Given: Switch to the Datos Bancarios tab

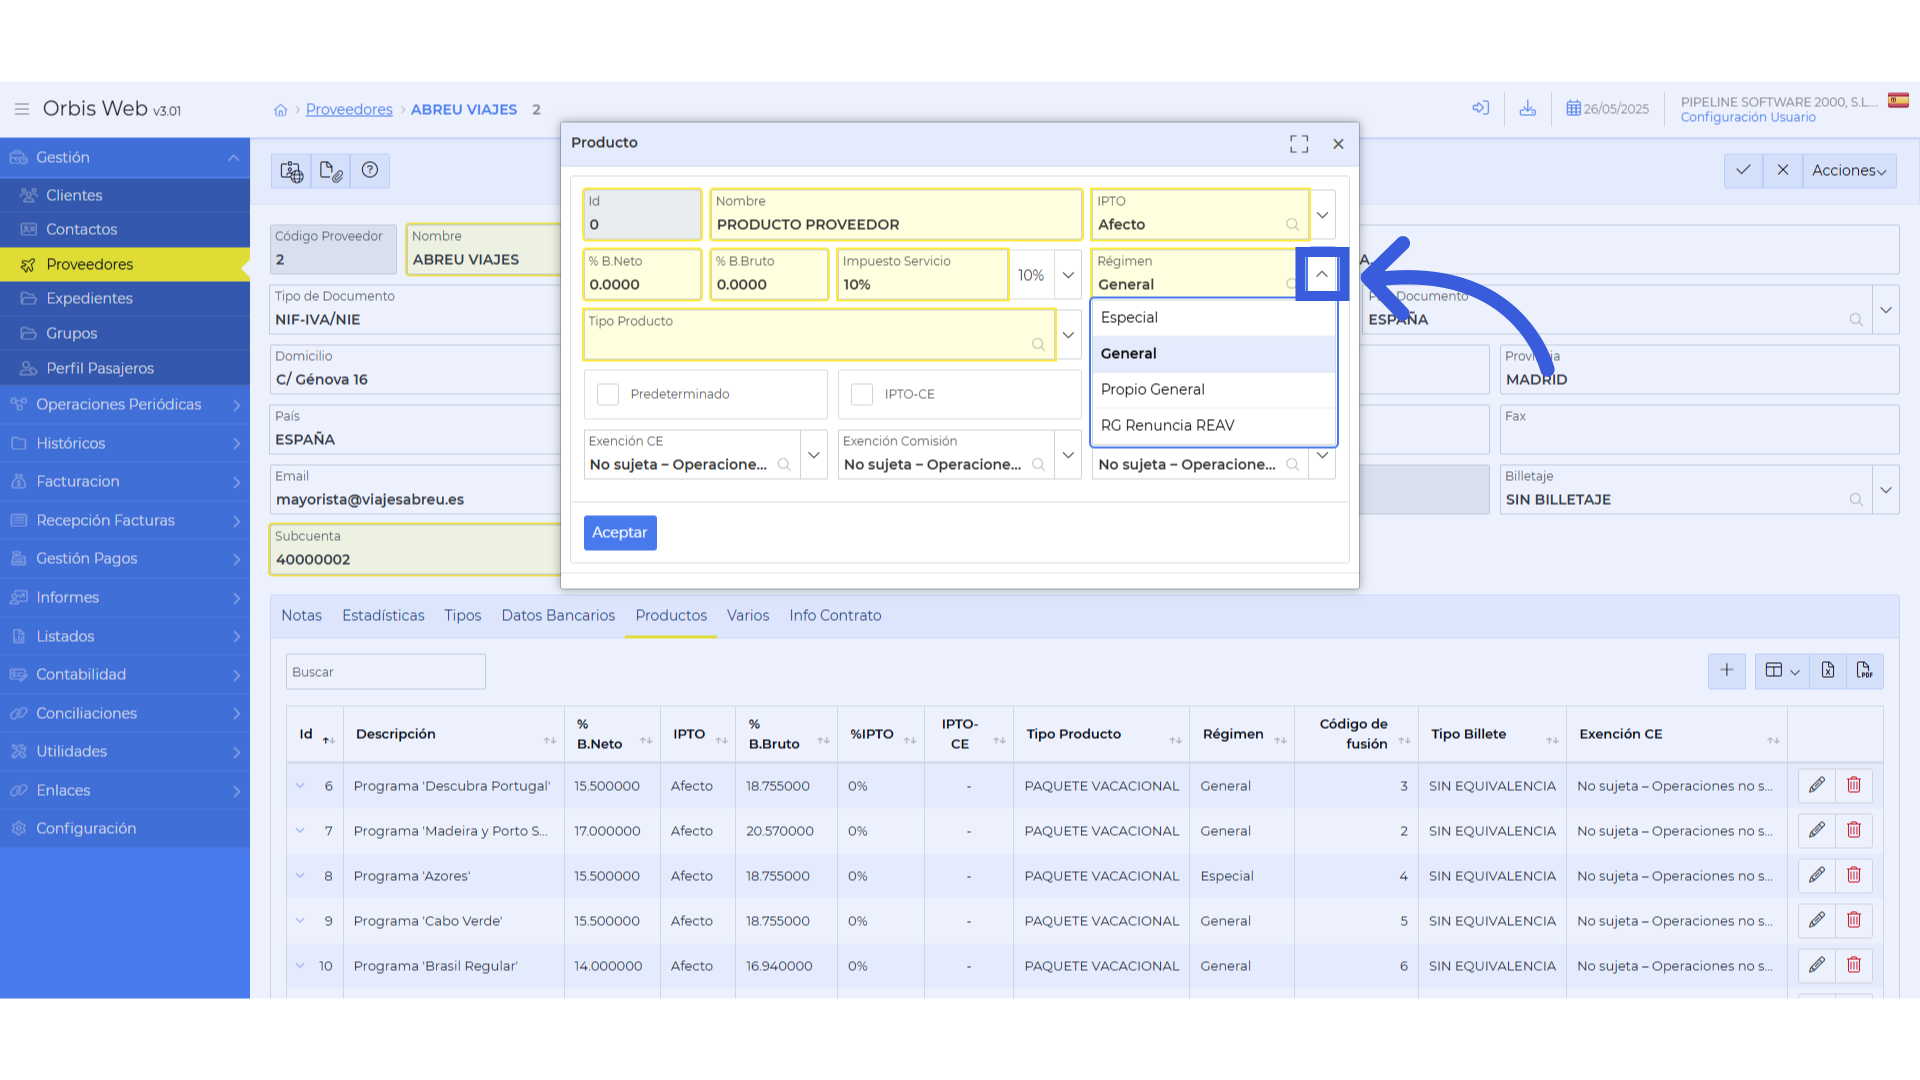Looking at the screenshot, I should click(x=558, y=616).
